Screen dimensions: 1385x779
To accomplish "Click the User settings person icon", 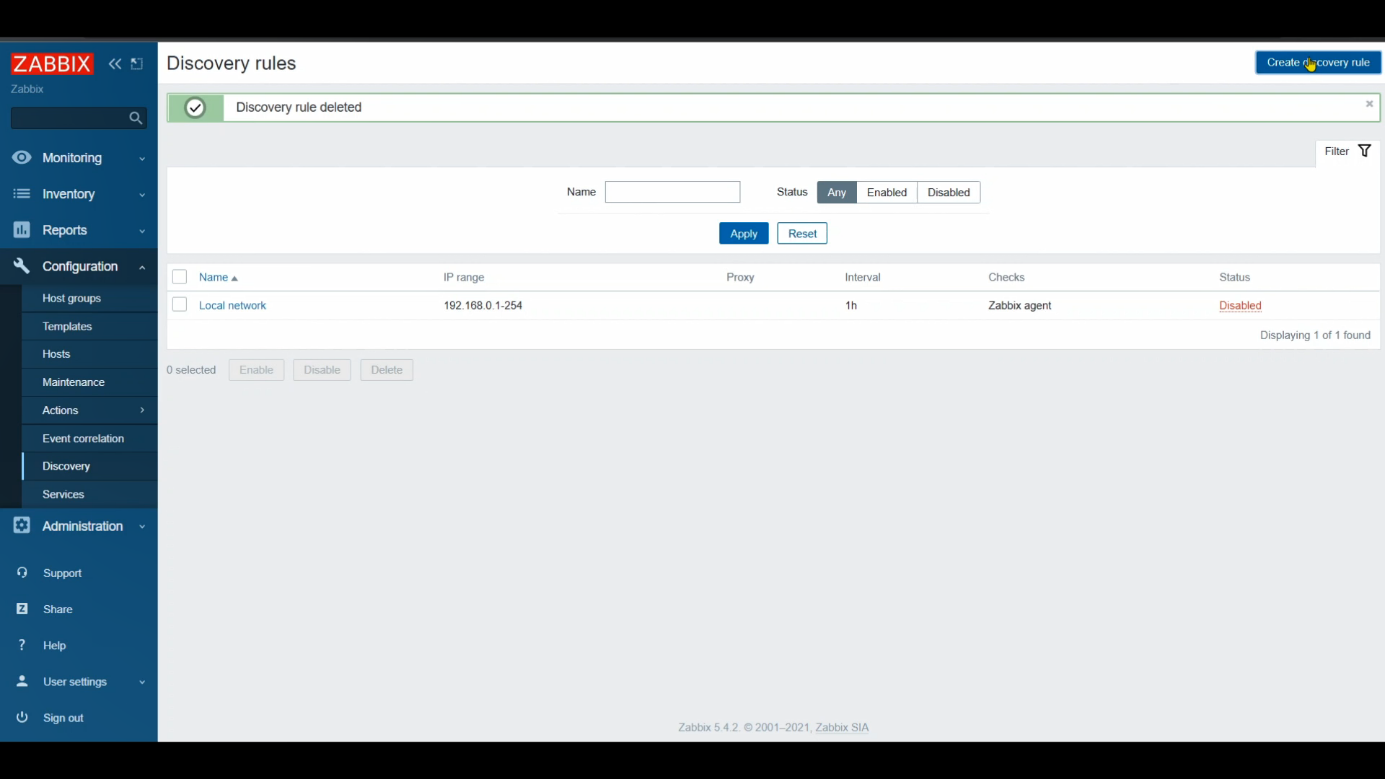I will click(22, 681).
